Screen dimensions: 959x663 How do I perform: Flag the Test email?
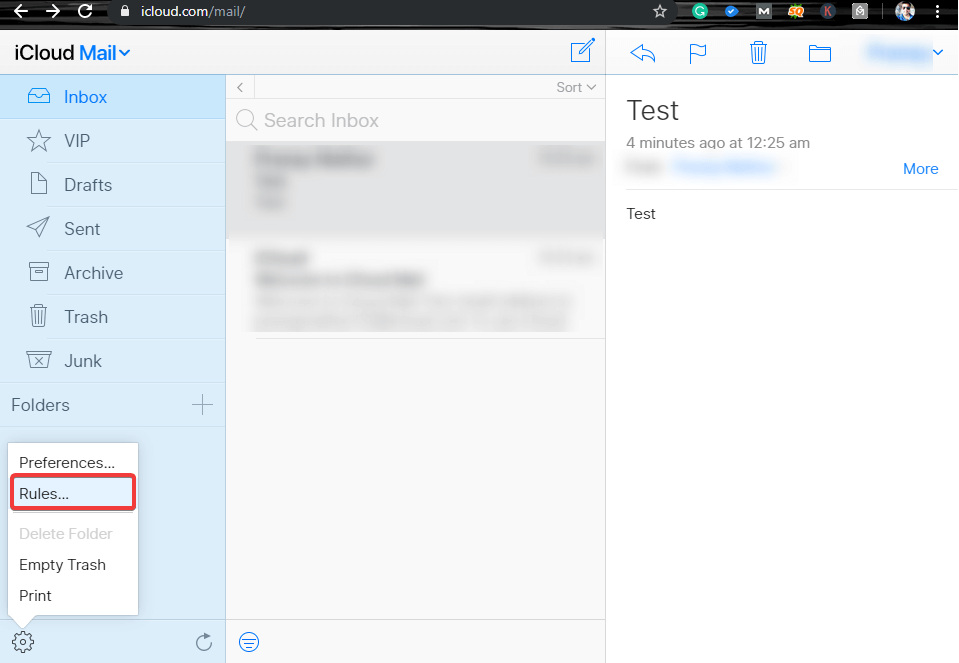coord(698,52)
